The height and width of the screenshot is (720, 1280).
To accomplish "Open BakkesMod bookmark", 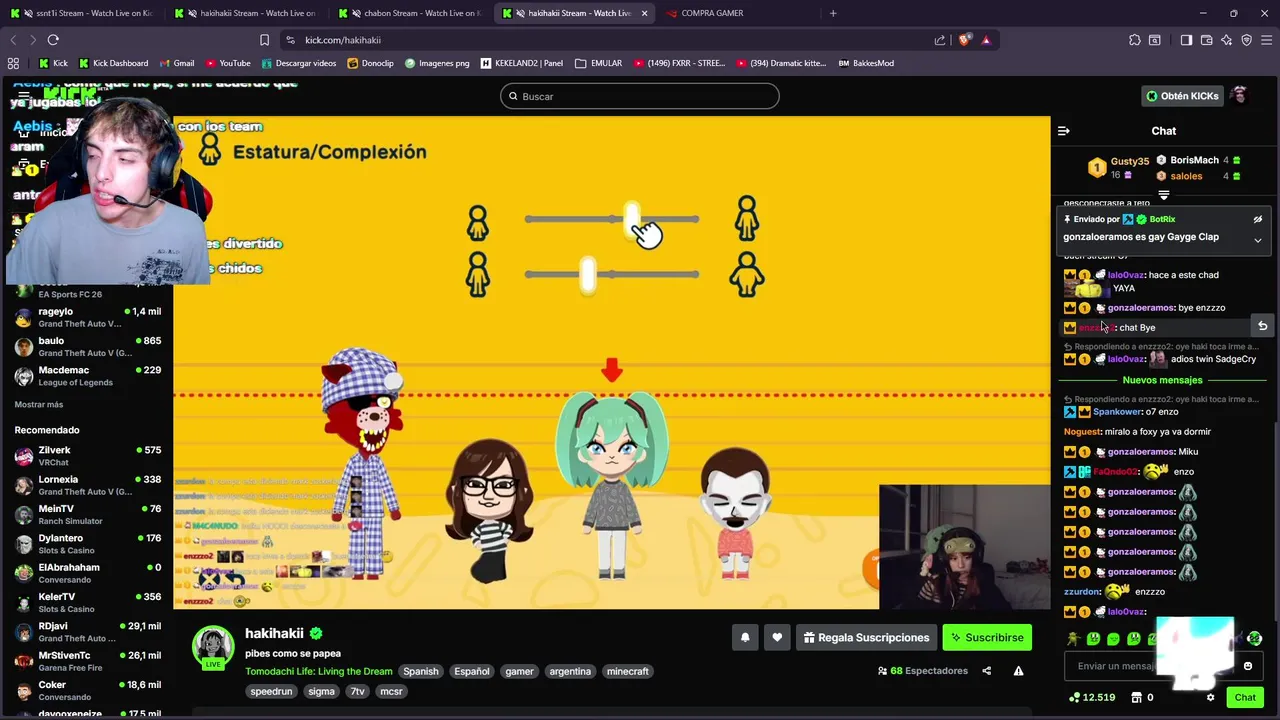I will pyautogui.click(x=866, y=63).
